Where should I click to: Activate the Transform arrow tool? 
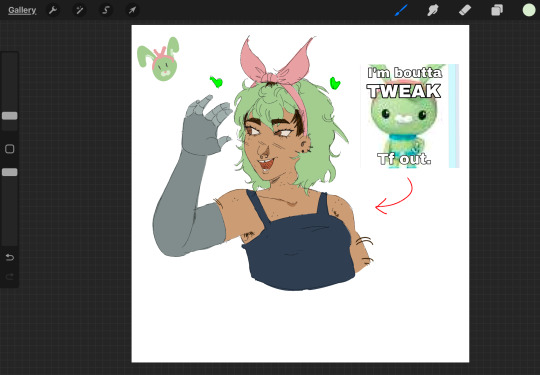pos(132,10)
